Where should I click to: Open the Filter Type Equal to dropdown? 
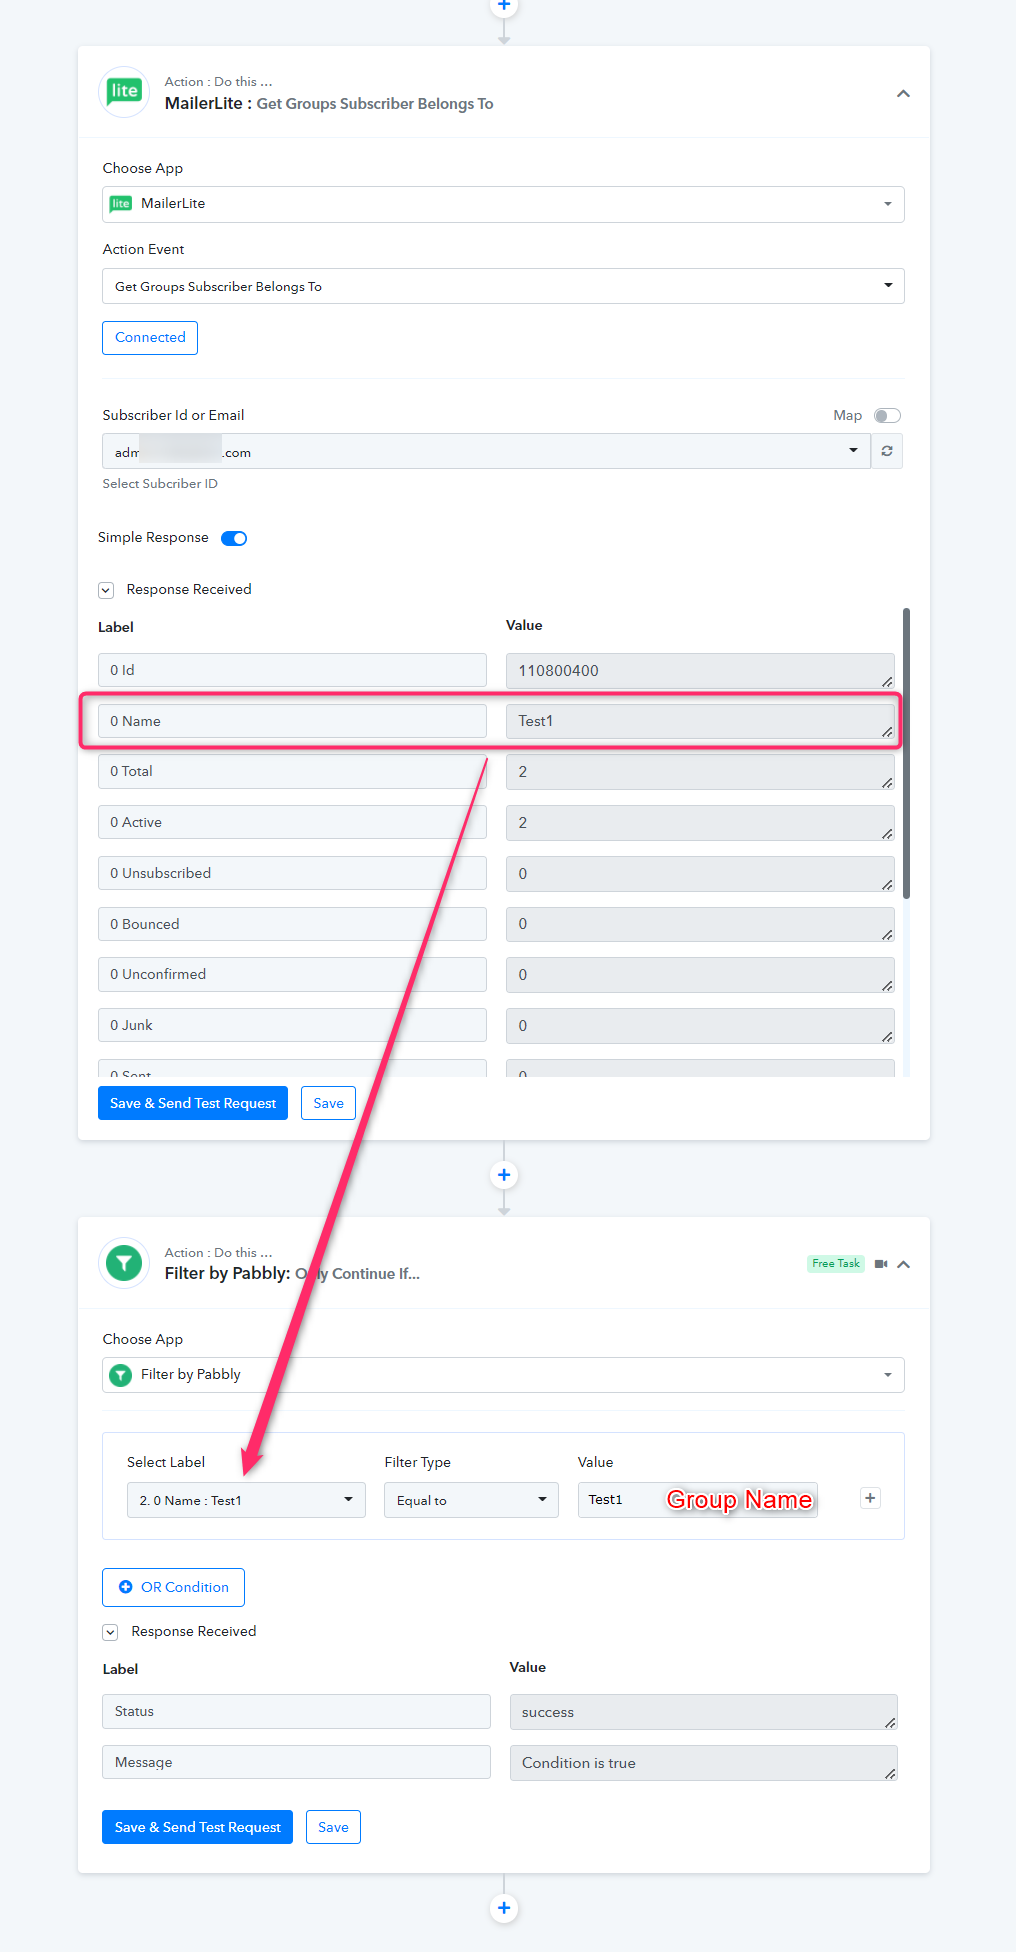click(471, 1500)
